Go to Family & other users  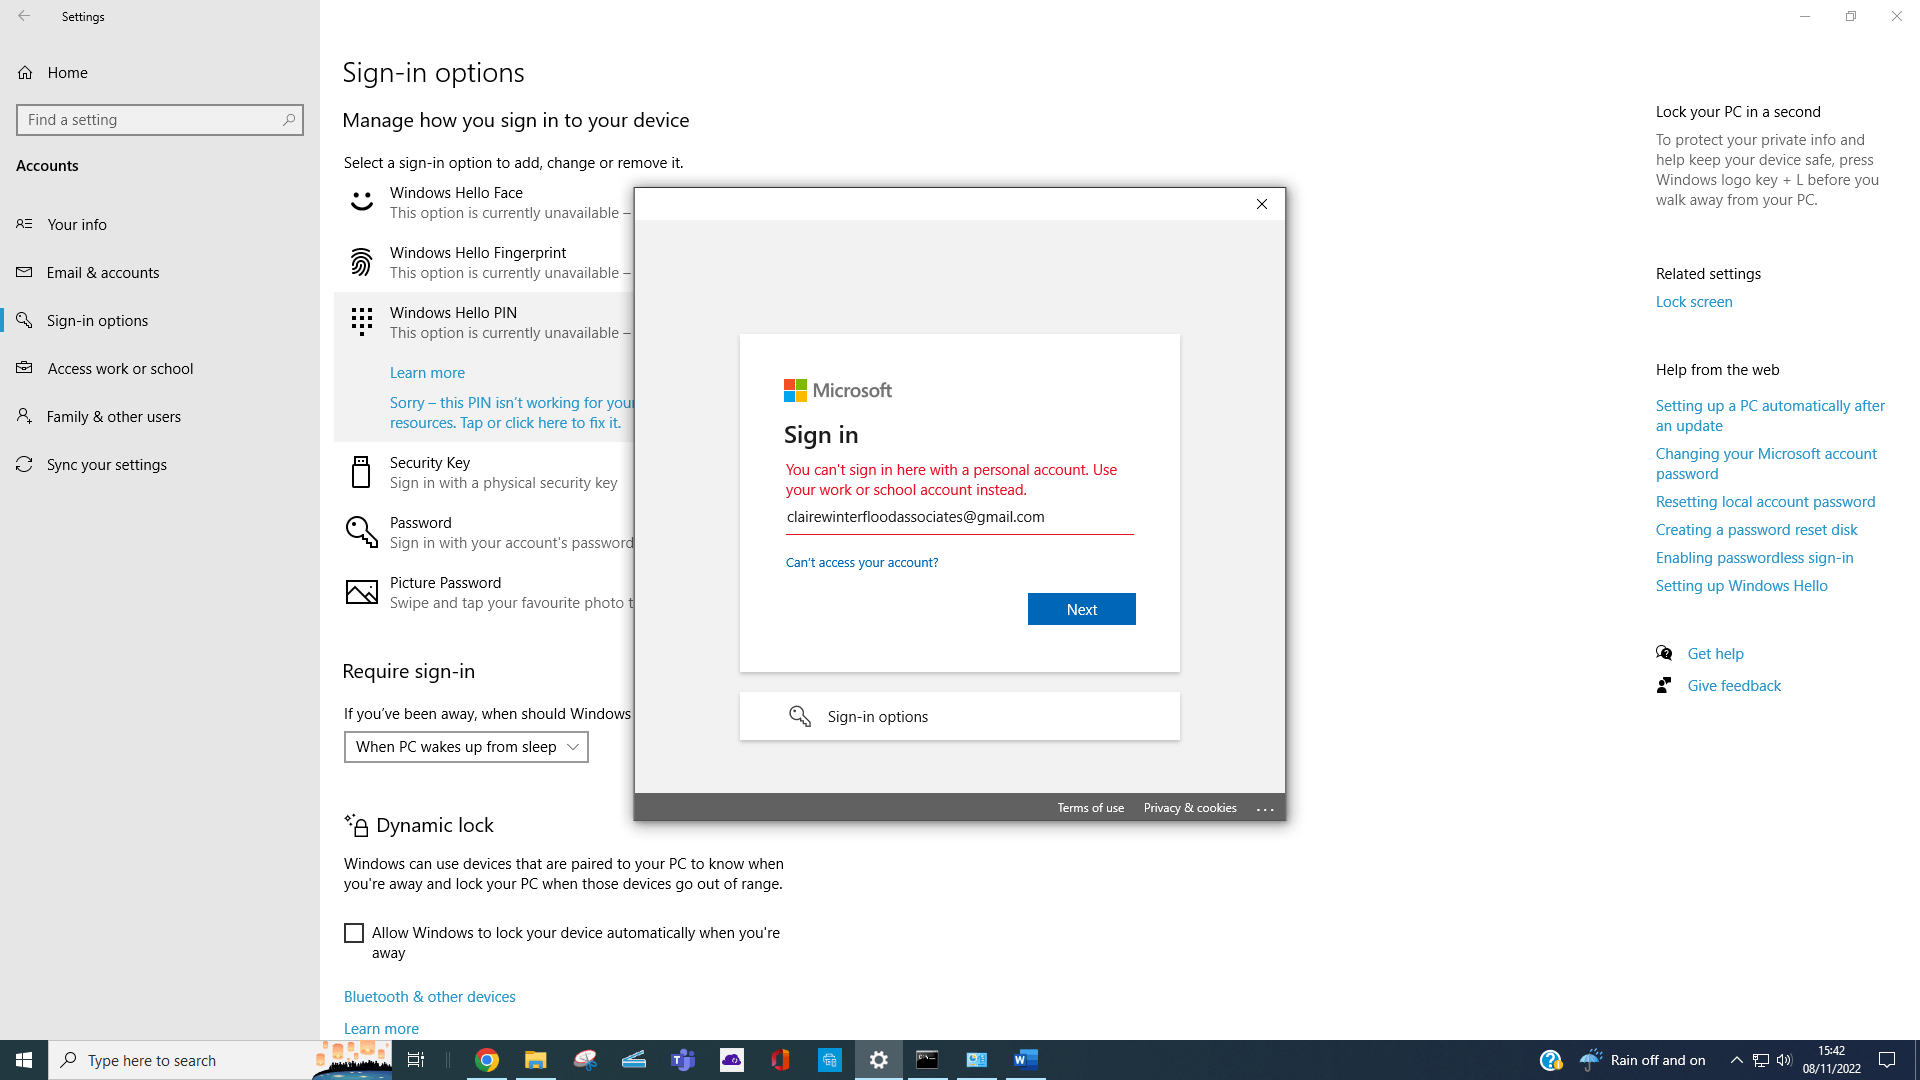tap(113, 417)
